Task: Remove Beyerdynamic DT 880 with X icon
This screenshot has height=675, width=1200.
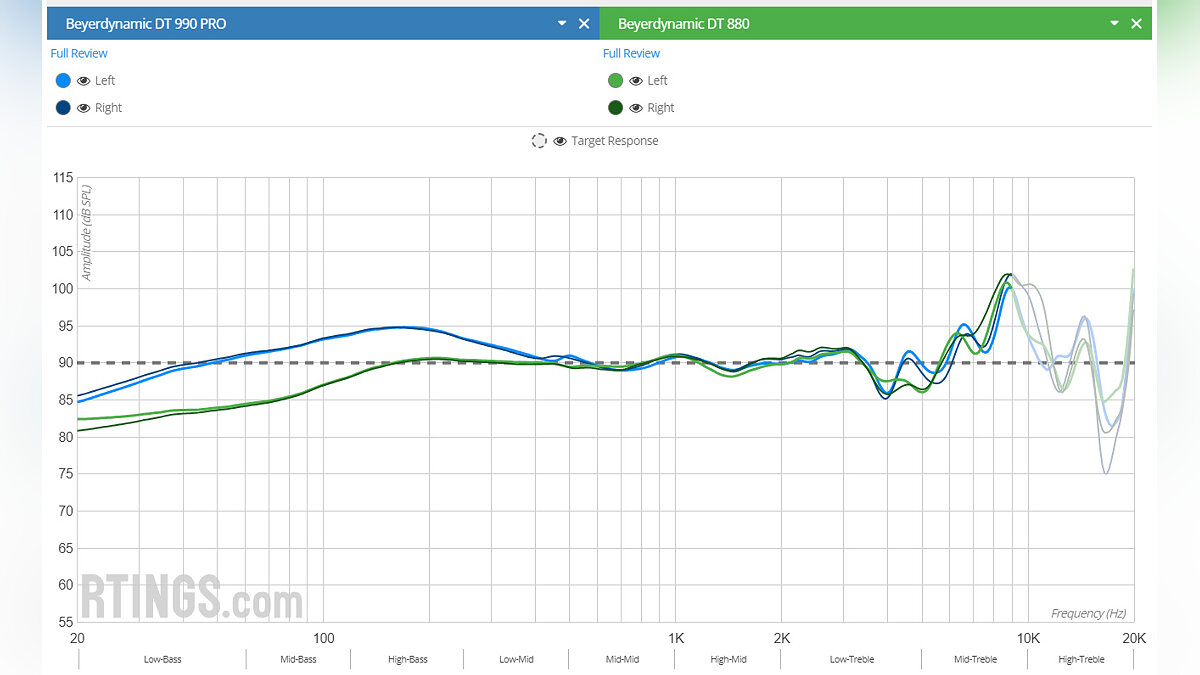Action: (x=1136, y=24)
